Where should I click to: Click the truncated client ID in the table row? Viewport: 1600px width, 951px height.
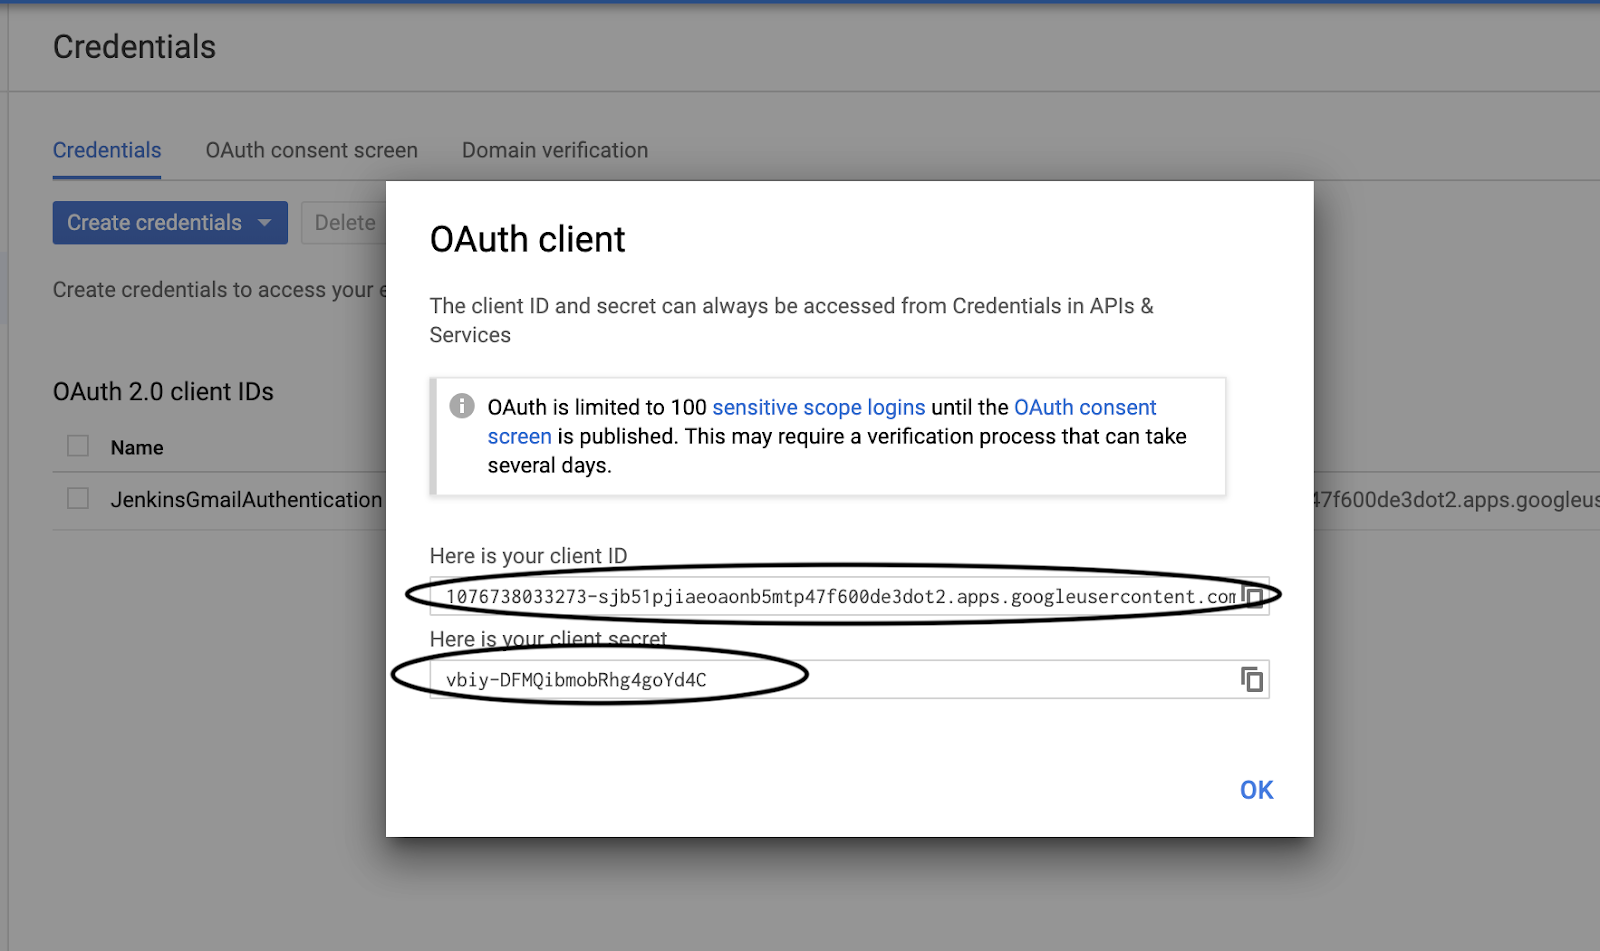click(1456, 499)
